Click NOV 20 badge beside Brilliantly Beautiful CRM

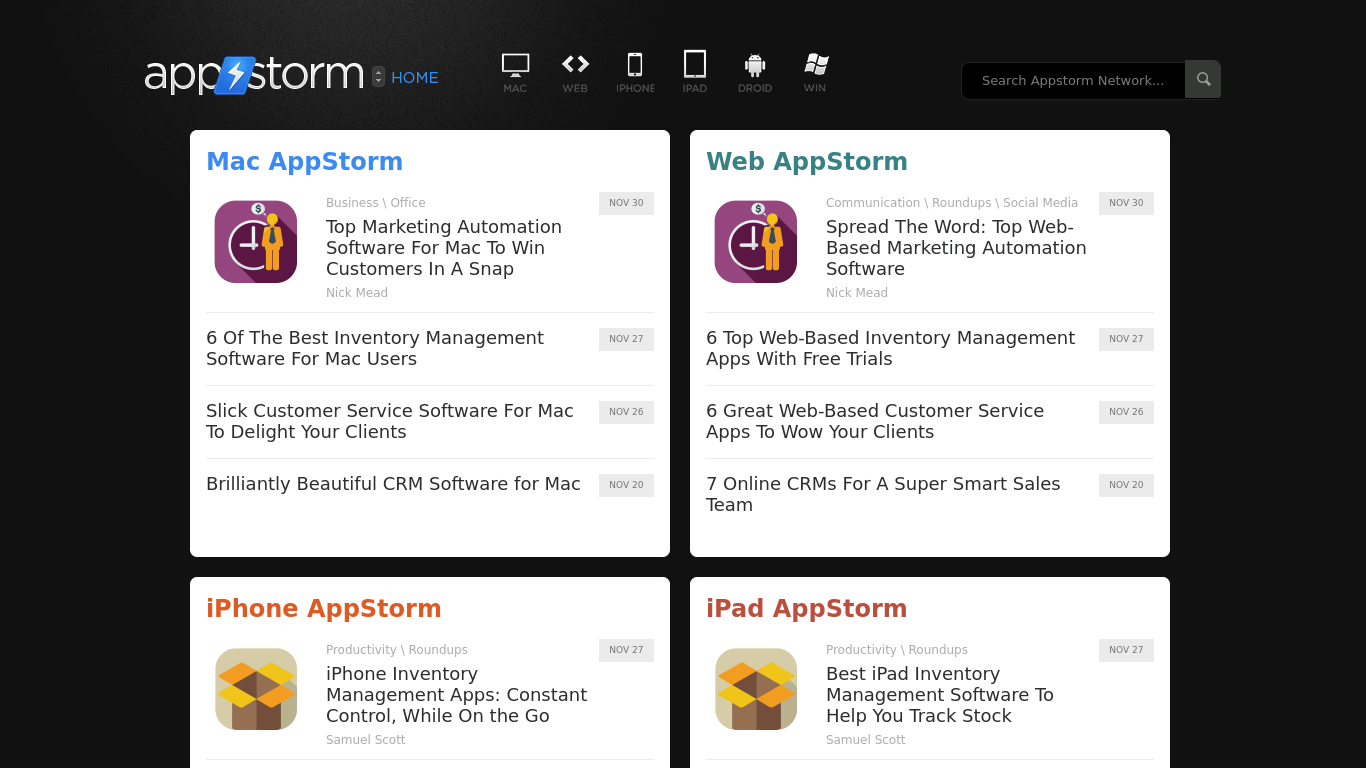(x=626, y=485)
